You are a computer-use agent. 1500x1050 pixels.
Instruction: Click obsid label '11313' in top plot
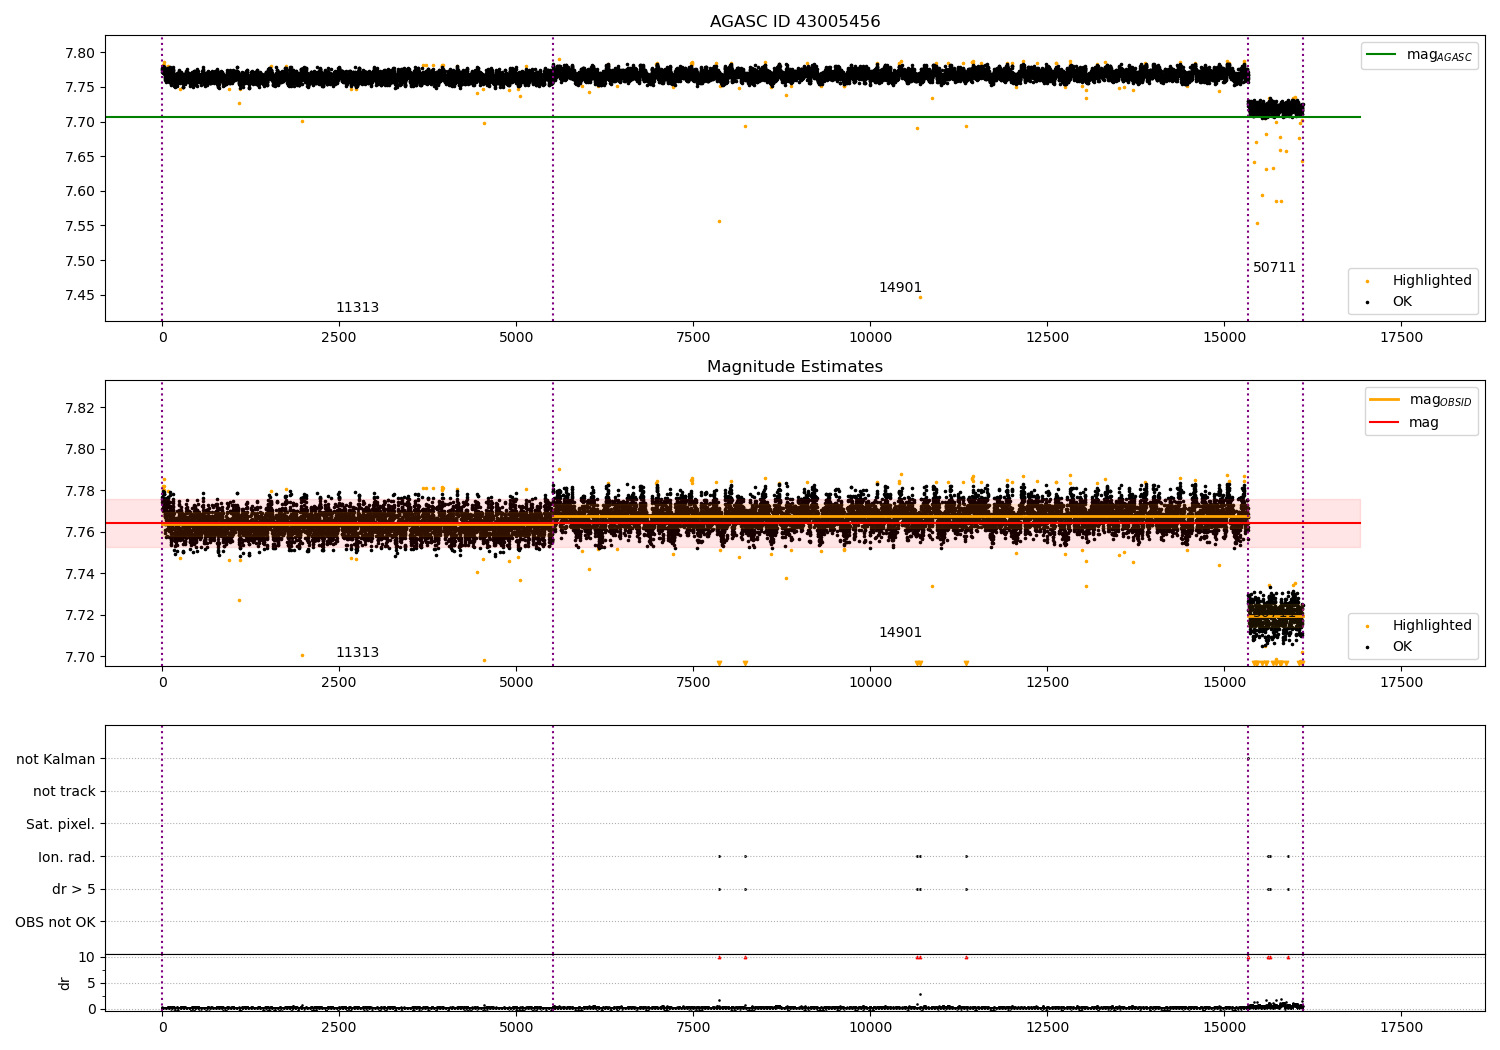pyautogui.click(x=357, y=307)
